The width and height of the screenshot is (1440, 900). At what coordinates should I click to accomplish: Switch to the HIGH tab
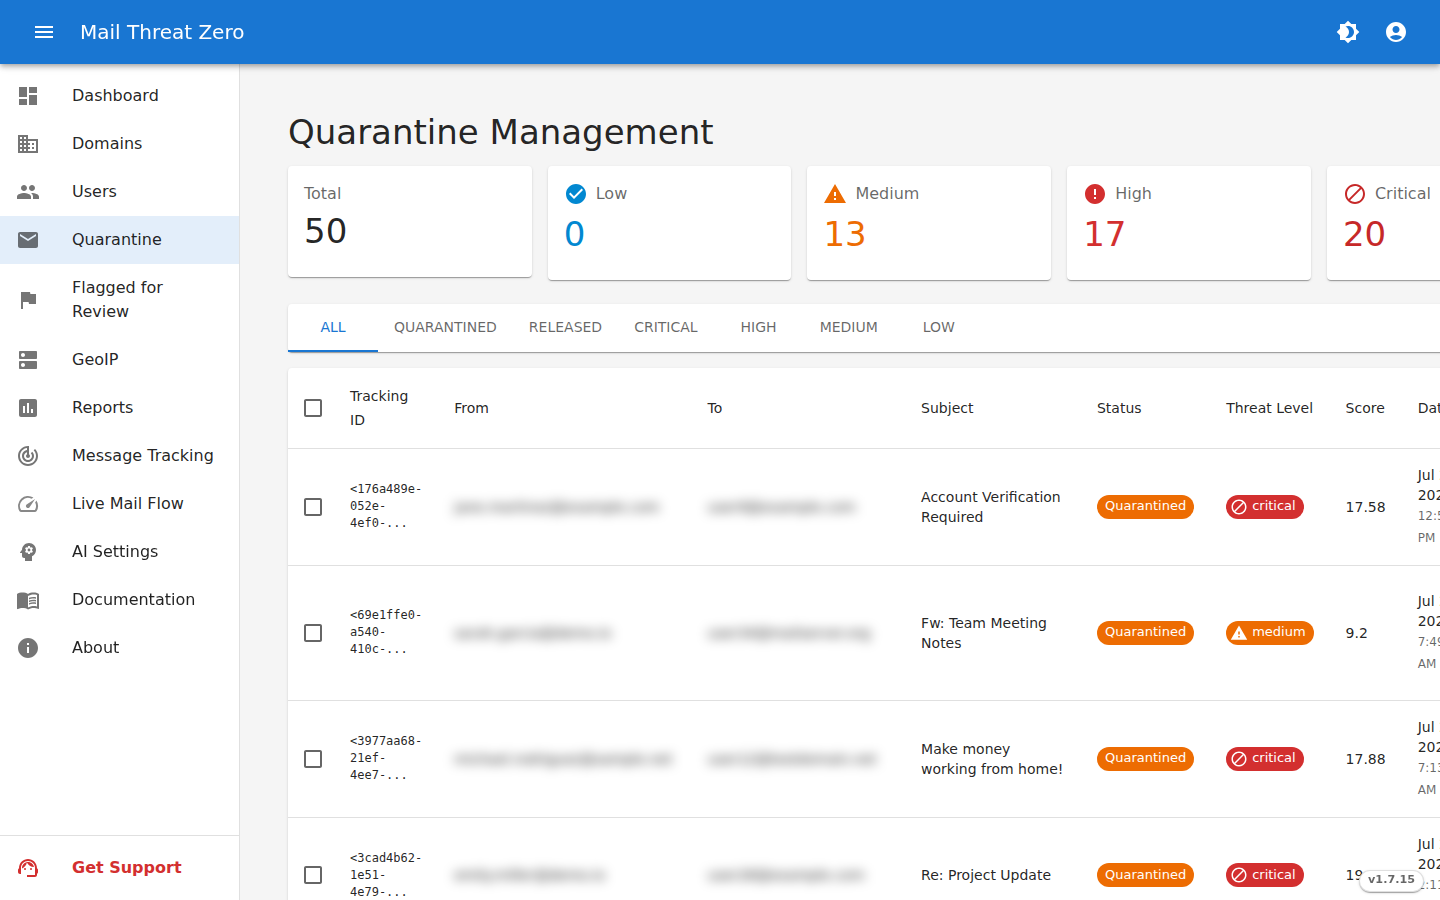[x=759, y=328]
